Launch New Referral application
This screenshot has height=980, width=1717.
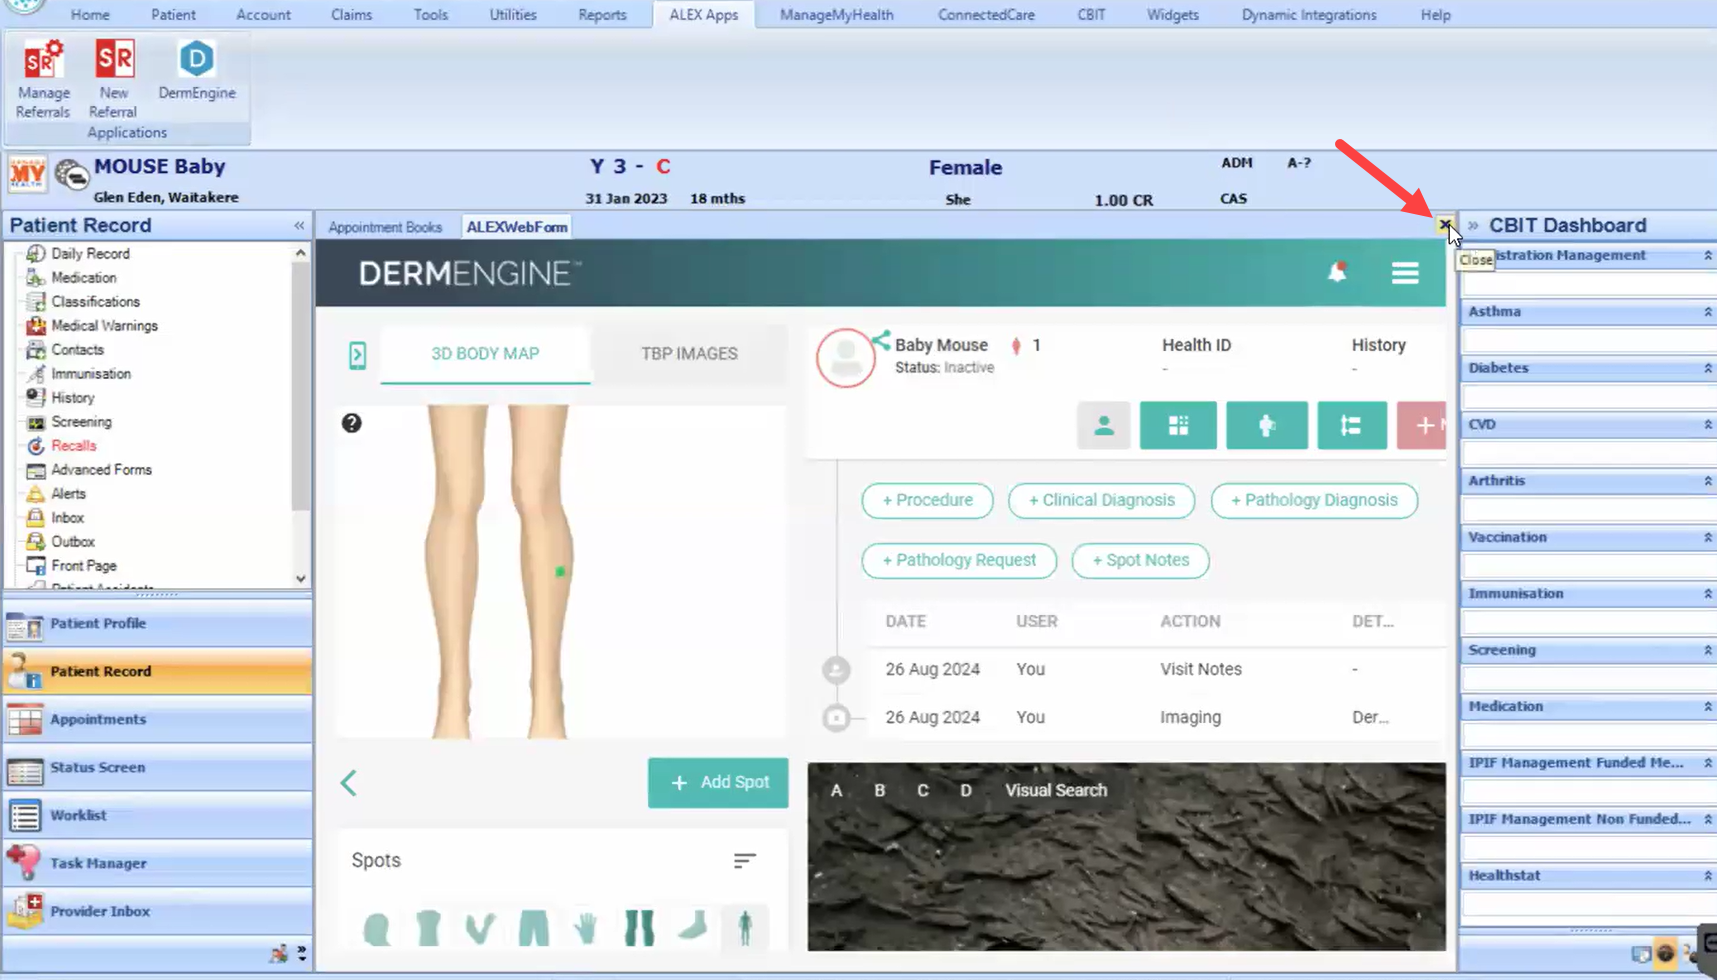click(x=113, y=79)
